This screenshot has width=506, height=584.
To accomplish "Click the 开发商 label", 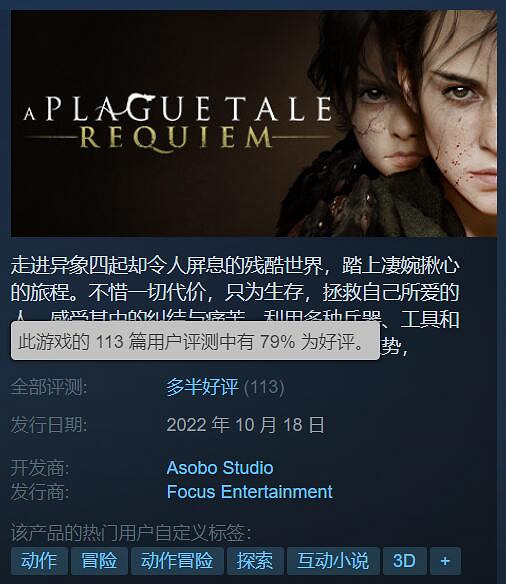I will 40,468.
